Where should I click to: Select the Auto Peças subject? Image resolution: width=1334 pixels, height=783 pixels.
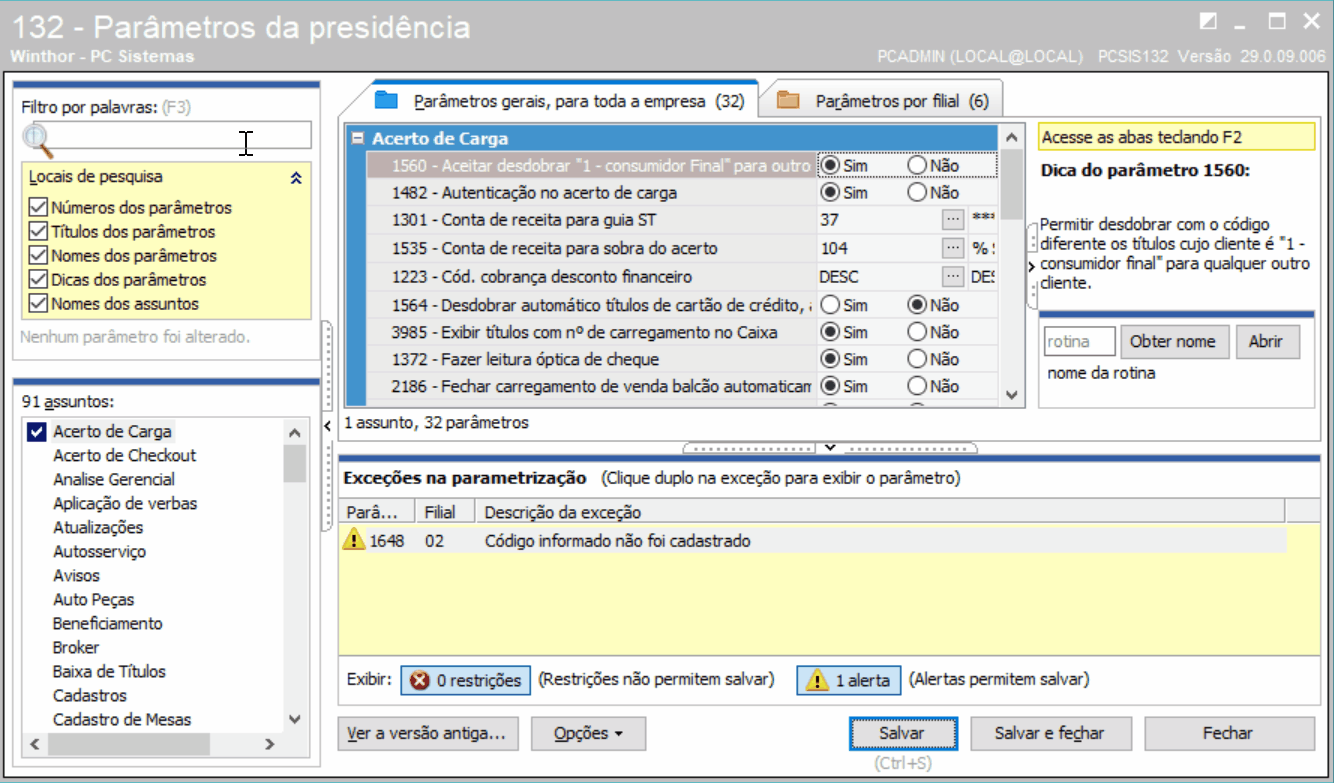tap(93, 599)
